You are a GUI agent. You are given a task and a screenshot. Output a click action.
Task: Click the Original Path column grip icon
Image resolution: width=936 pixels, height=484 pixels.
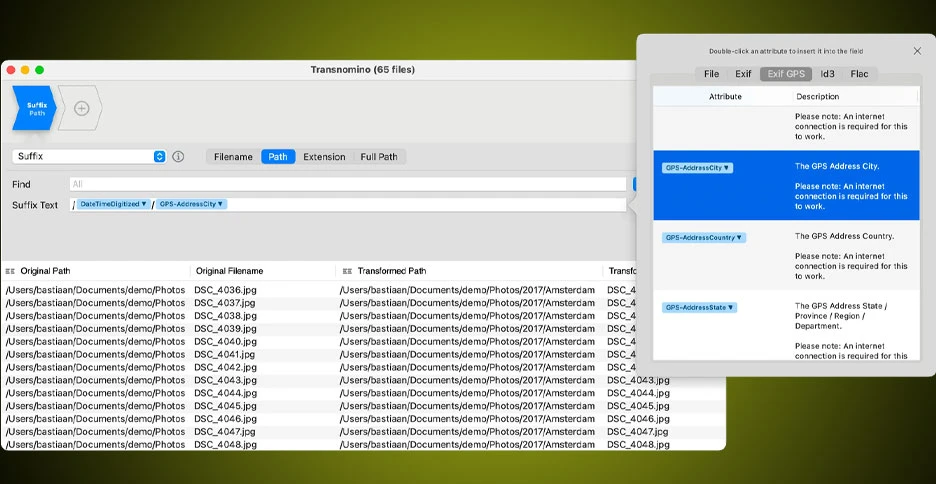(10, 271)
